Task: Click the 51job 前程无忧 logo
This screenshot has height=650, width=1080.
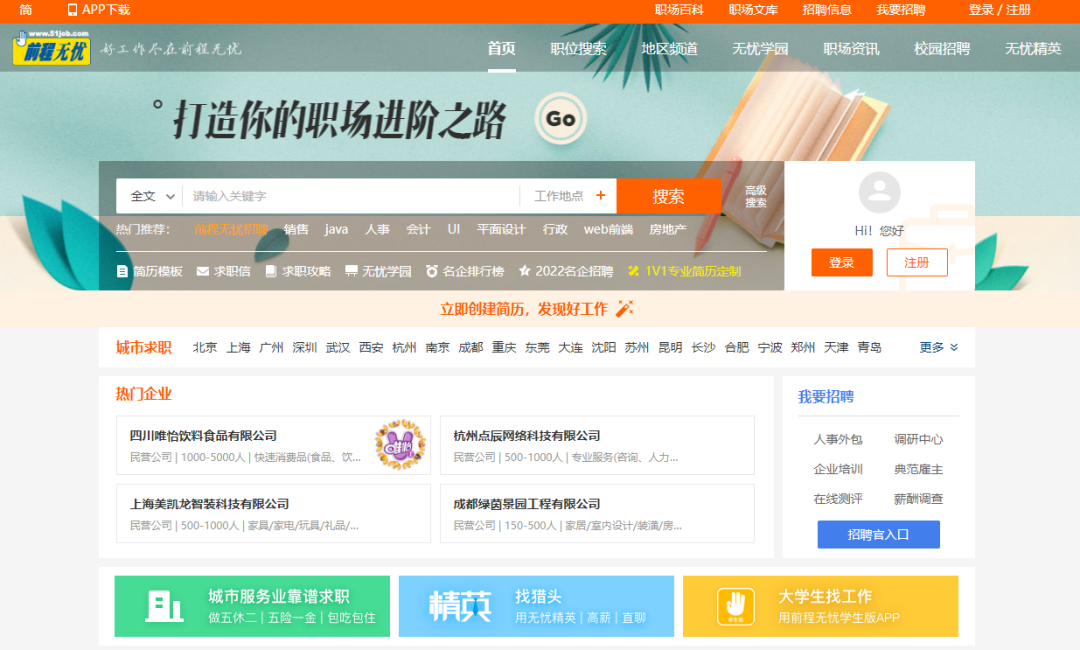Action: point(52,48)
